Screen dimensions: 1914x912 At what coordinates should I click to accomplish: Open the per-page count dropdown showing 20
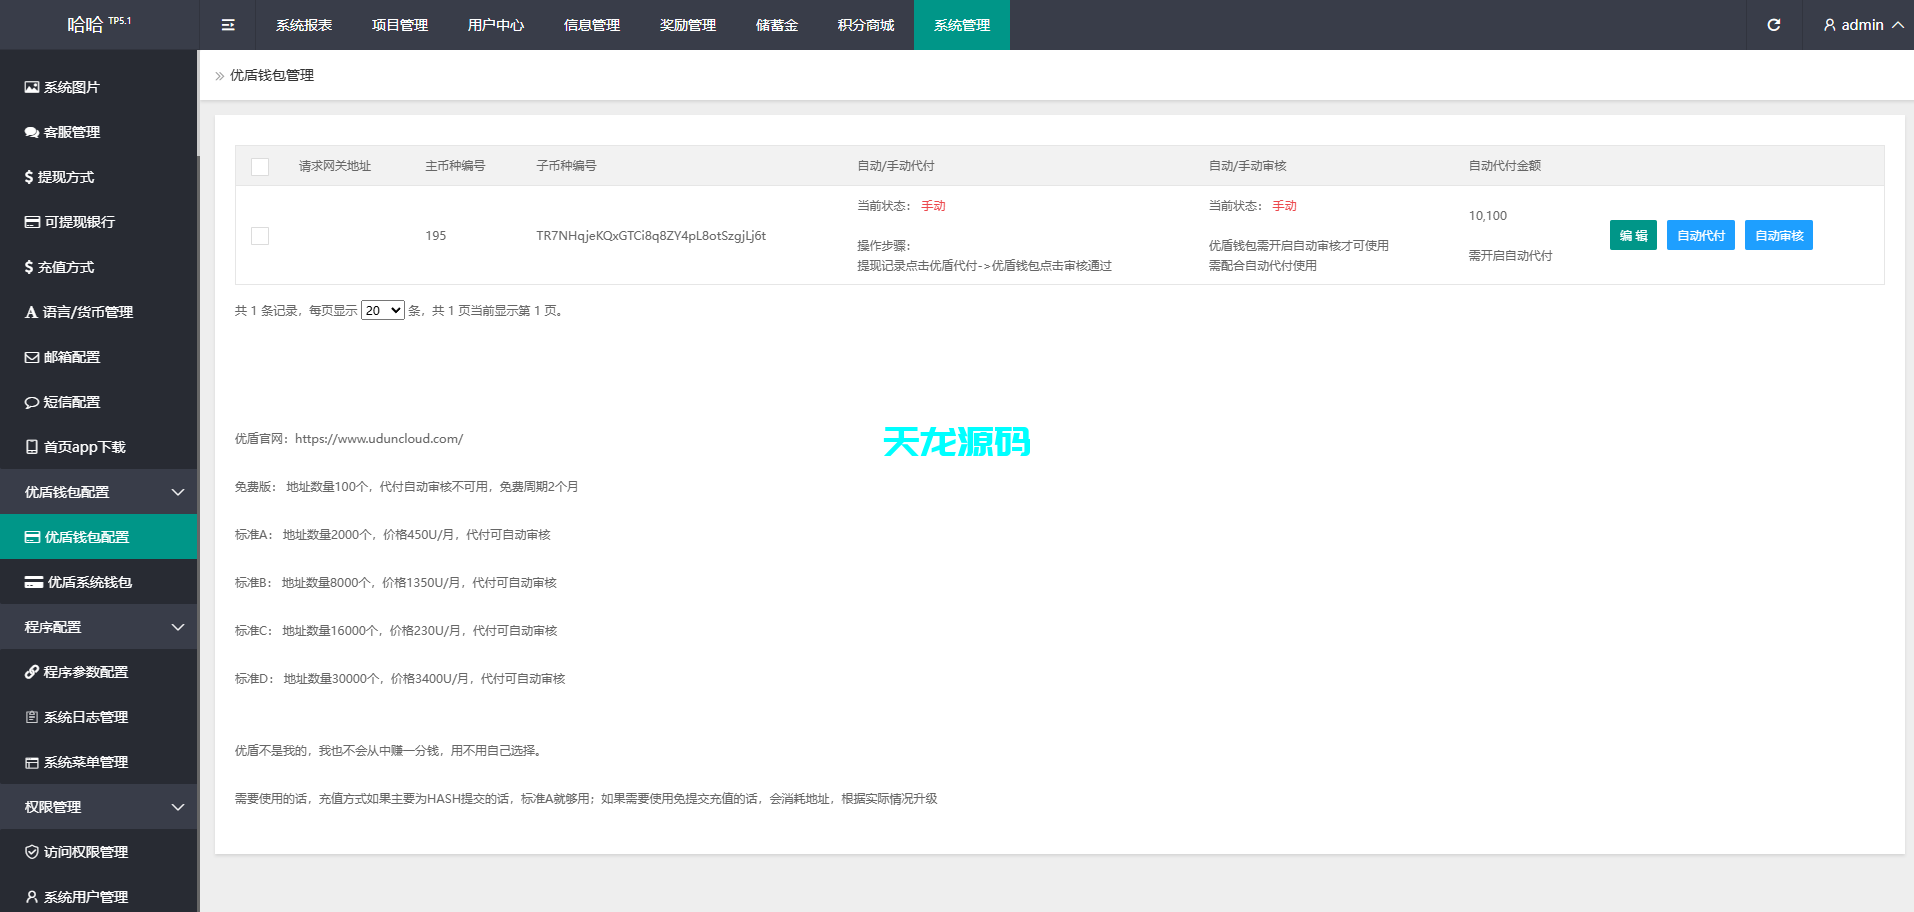(x=382, y=310)
